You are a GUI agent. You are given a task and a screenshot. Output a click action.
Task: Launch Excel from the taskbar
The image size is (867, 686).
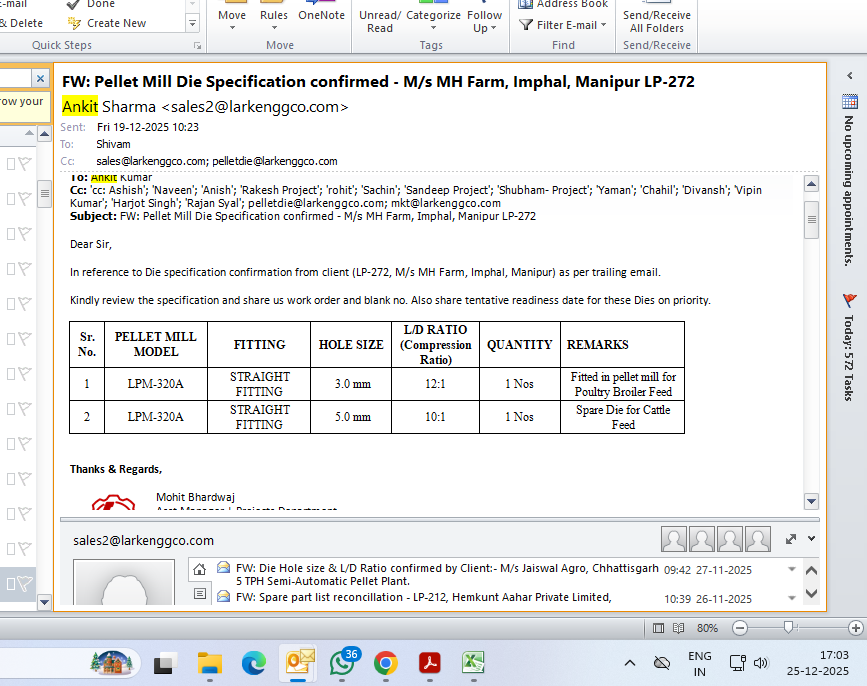click(473, 663)
